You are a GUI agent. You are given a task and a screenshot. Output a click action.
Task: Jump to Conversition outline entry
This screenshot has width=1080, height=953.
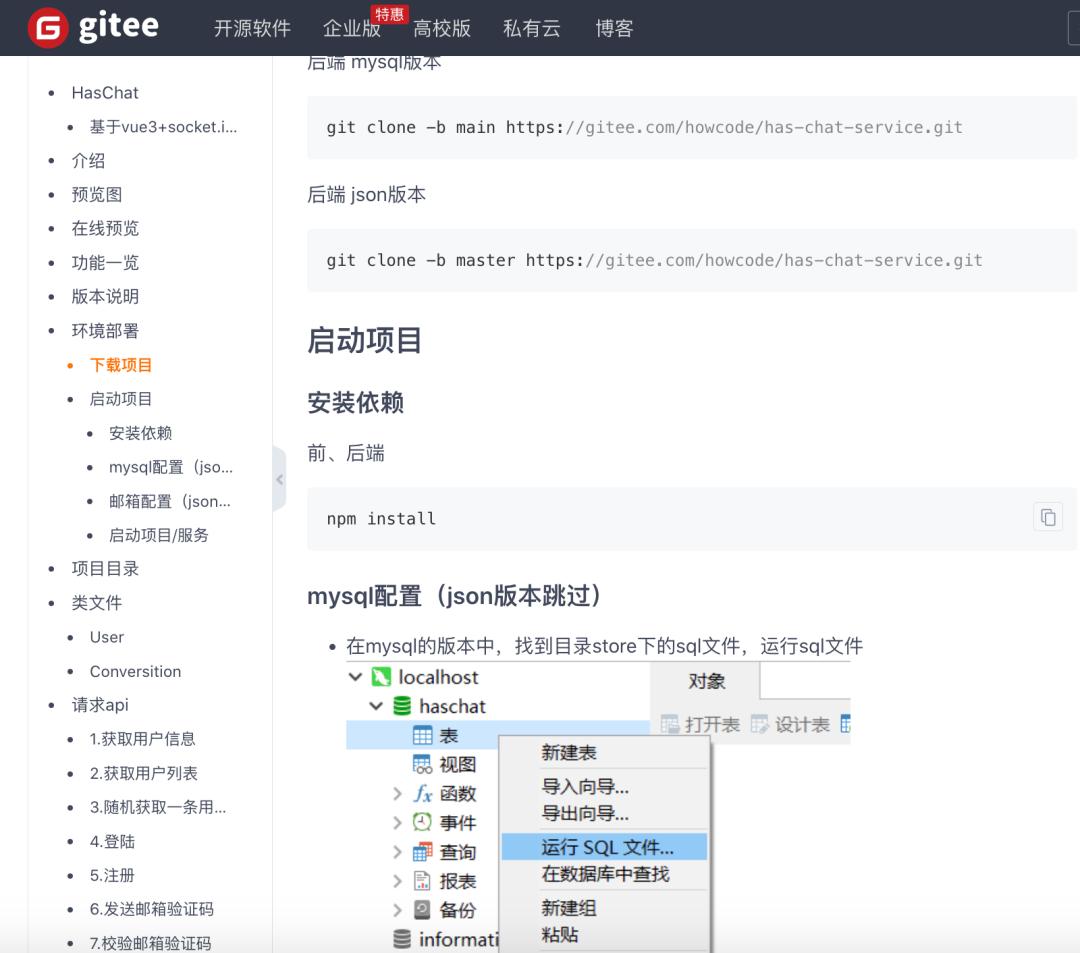[x=135, y=671]
